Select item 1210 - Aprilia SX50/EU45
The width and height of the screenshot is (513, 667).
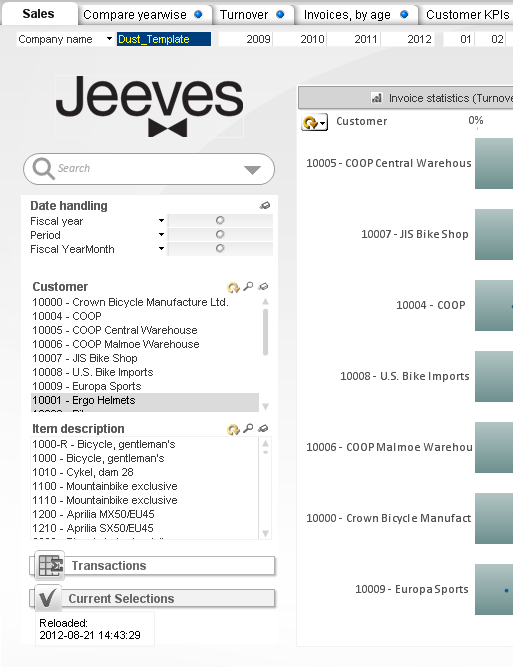point(145,528)
